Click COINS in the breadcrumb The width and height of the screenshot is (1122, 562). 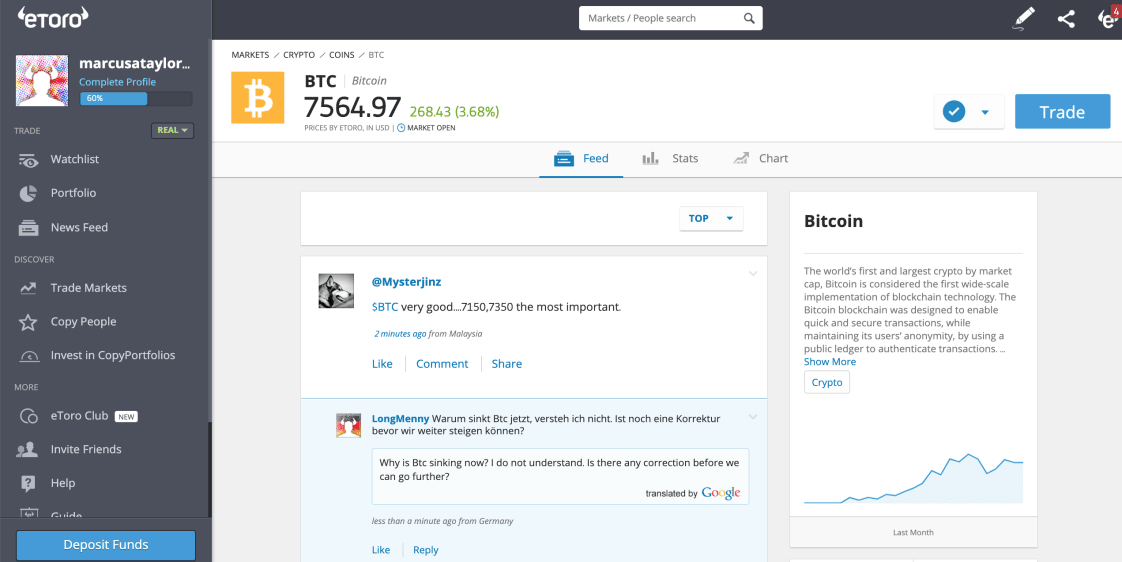point(341,54)
